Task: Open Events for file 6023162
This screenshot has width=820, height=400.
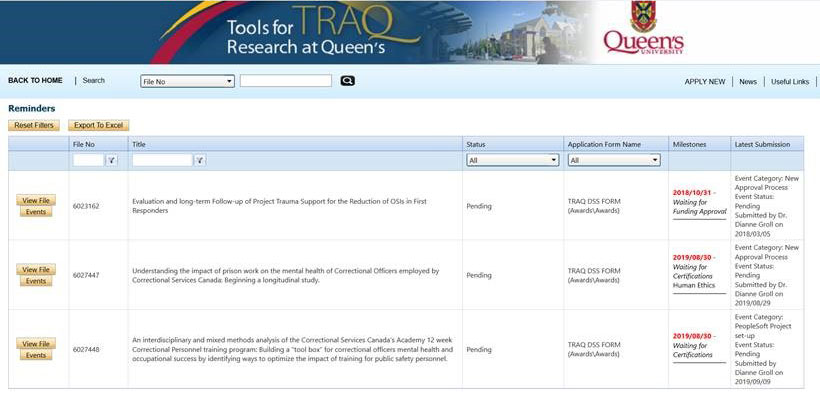Action: 36,212
